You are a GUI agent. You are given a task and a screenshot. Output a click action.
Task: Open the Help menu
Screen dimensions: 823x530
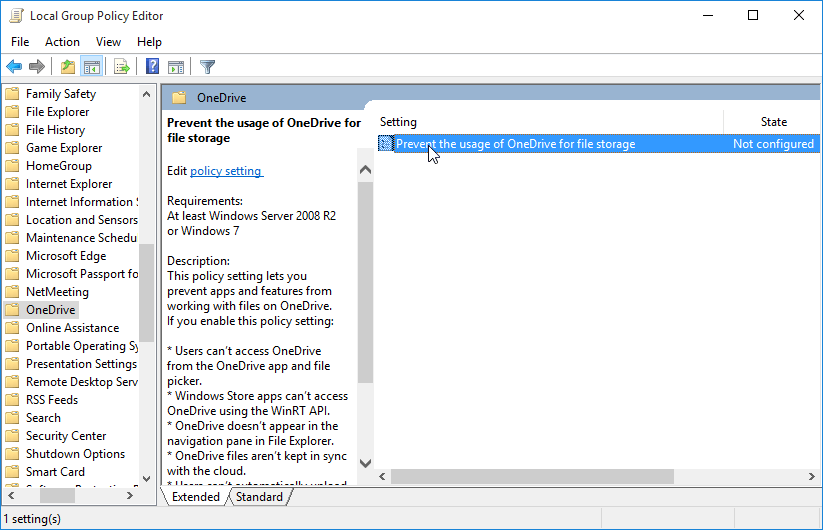point(149,42)
